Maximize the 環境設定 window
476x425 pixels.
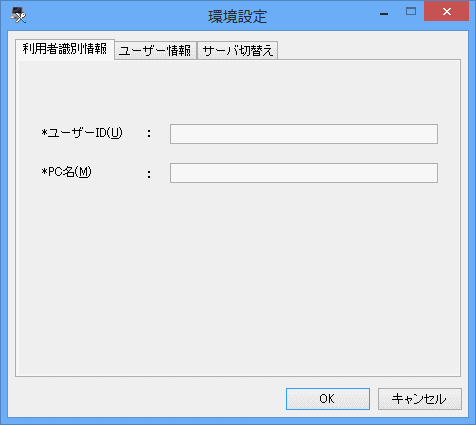[411, 12]
